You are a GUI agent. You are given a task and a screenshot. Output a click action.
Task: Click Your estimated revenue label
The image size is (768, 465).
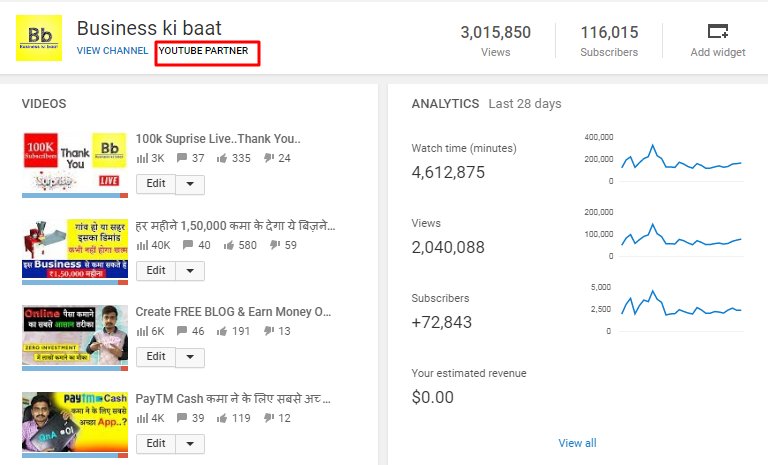[x=469, y=373]
